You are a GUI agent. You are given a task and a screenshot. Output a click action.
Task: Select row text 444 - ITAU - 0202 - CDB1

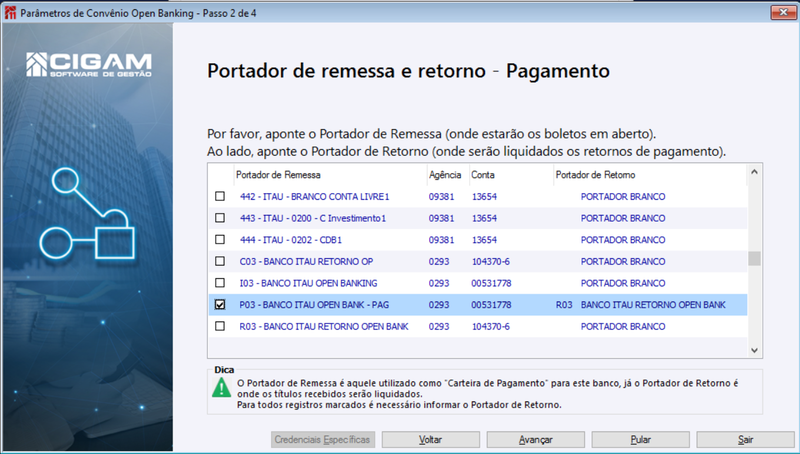point(291,240)
